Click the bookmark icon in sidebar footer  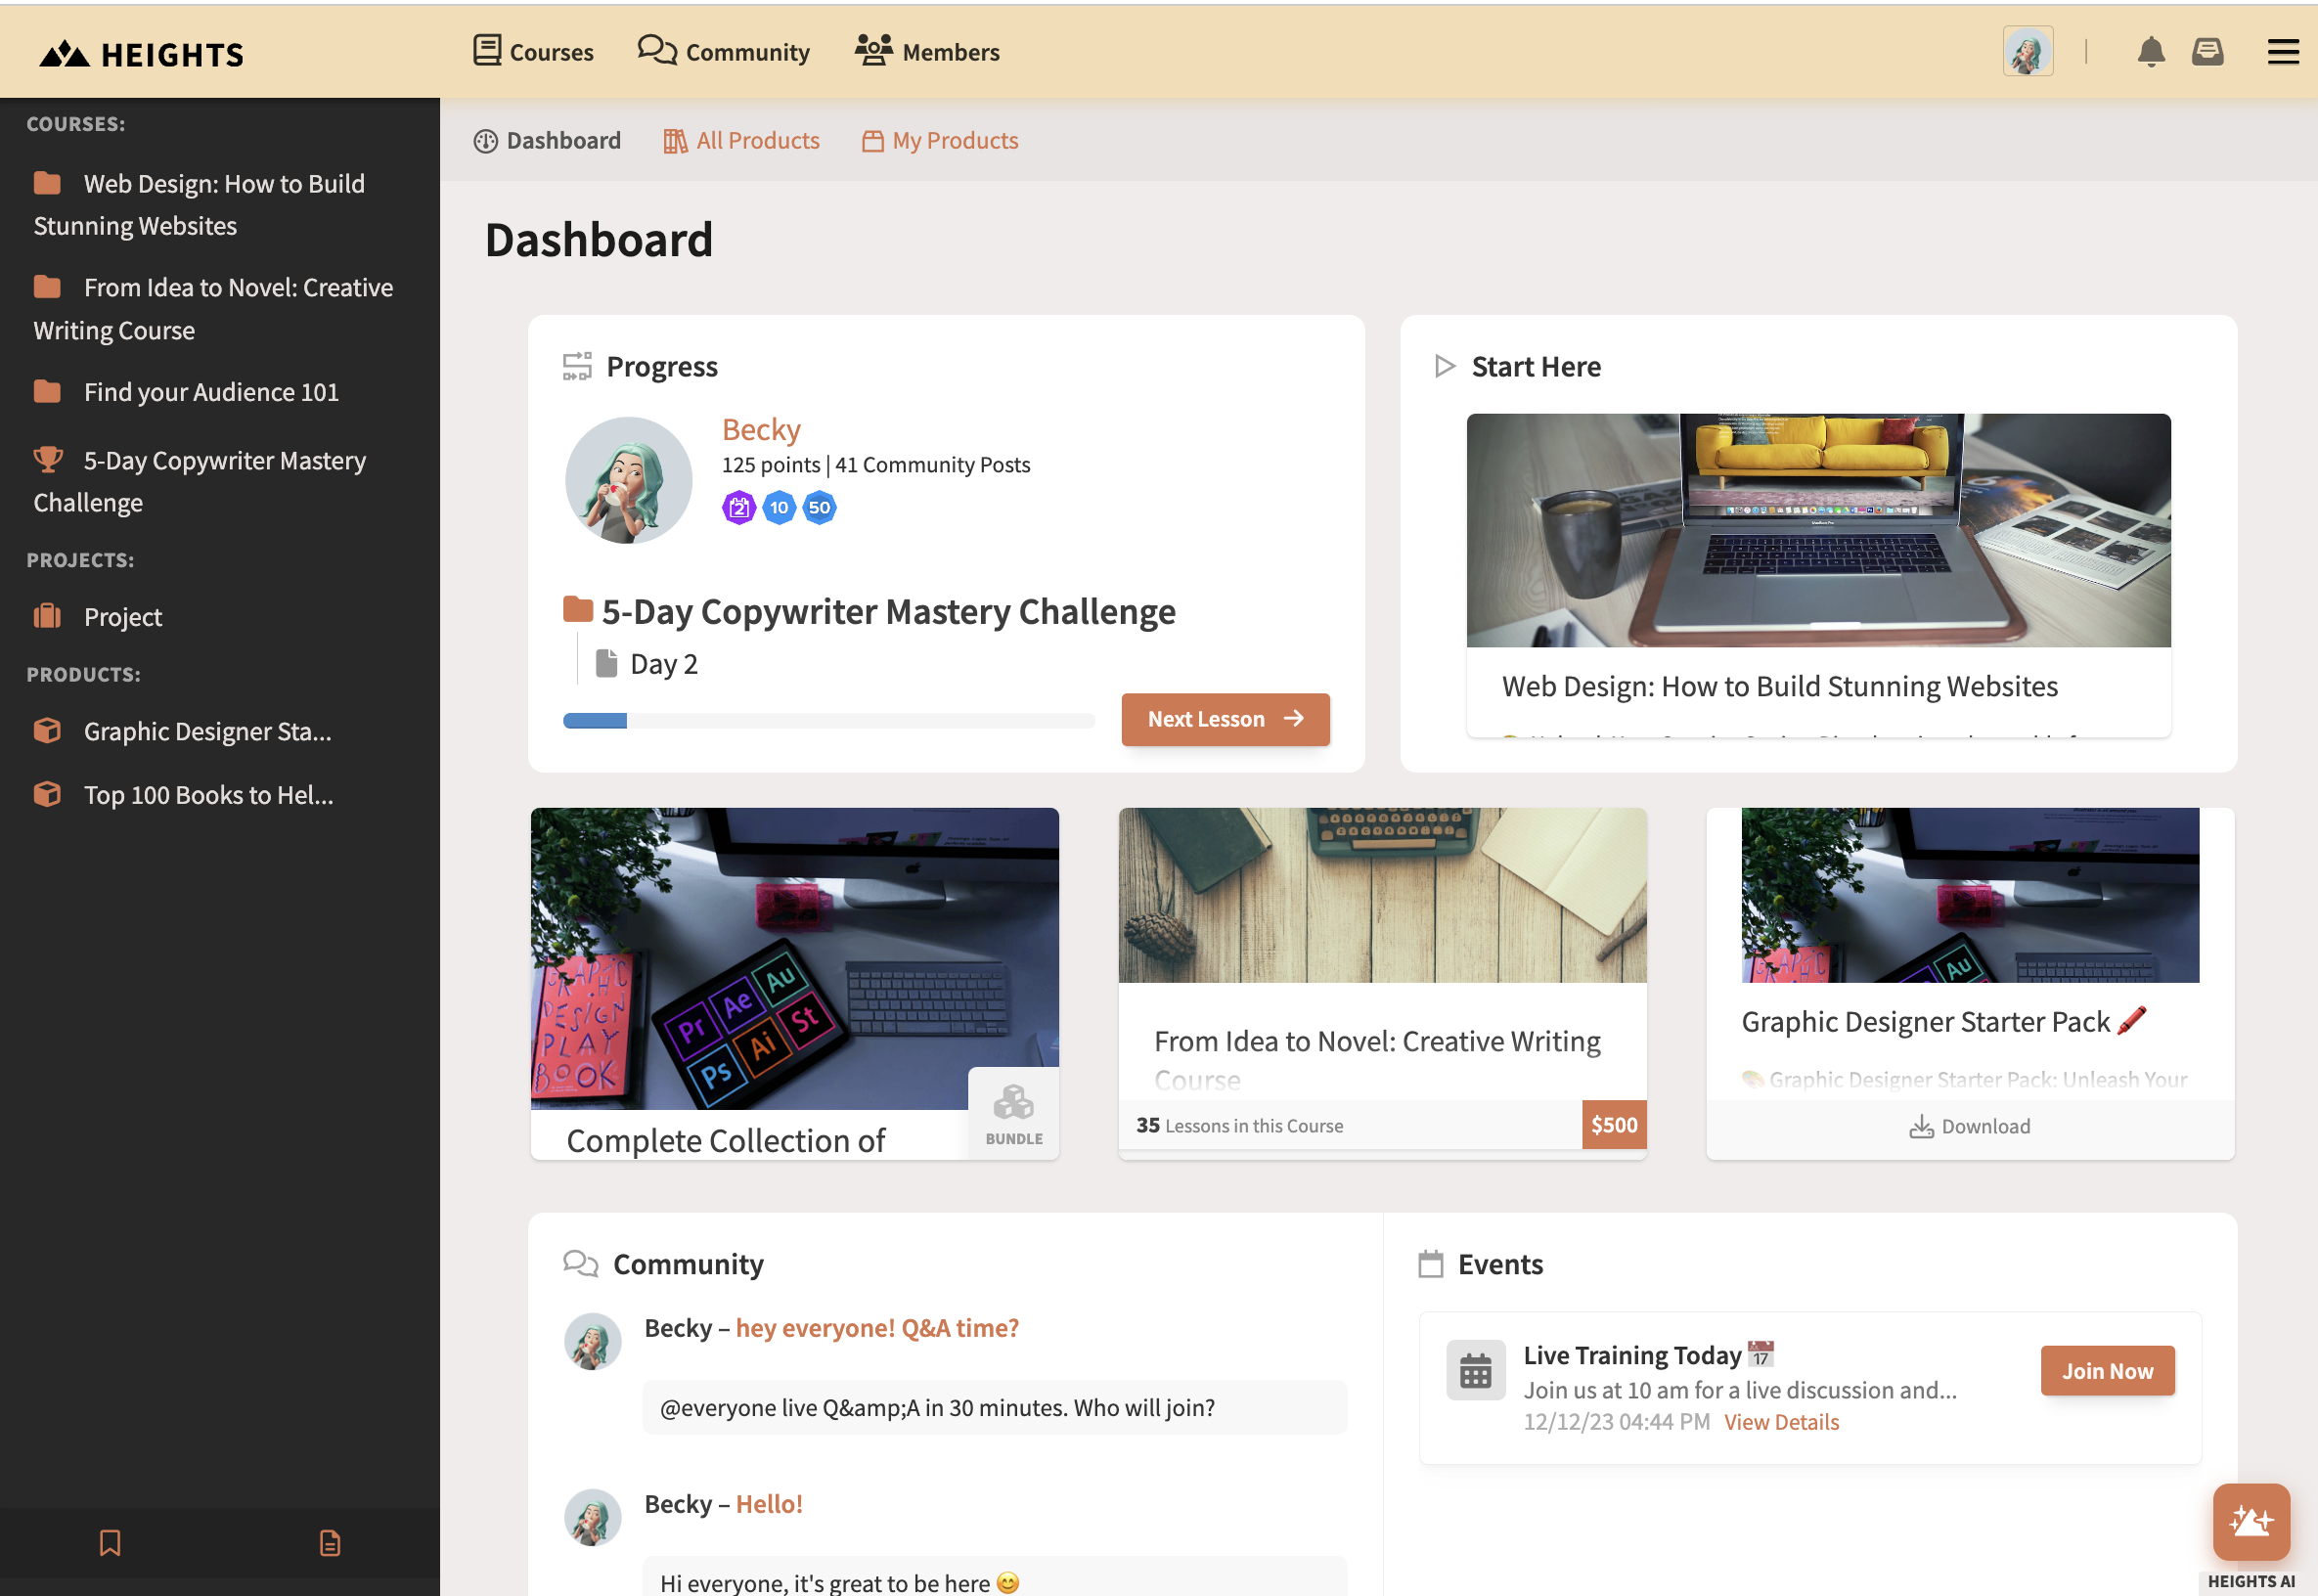coord(110,1543)
